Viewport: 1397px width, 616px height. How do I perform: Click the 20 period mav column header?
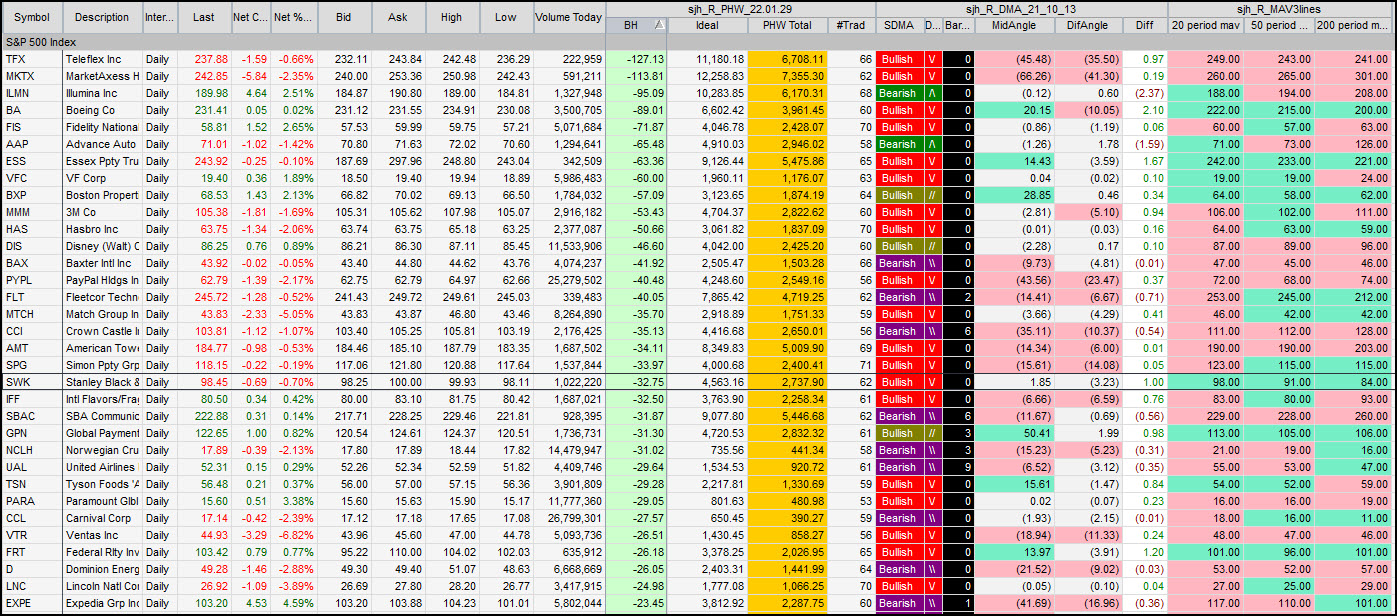click(1205, 25)
